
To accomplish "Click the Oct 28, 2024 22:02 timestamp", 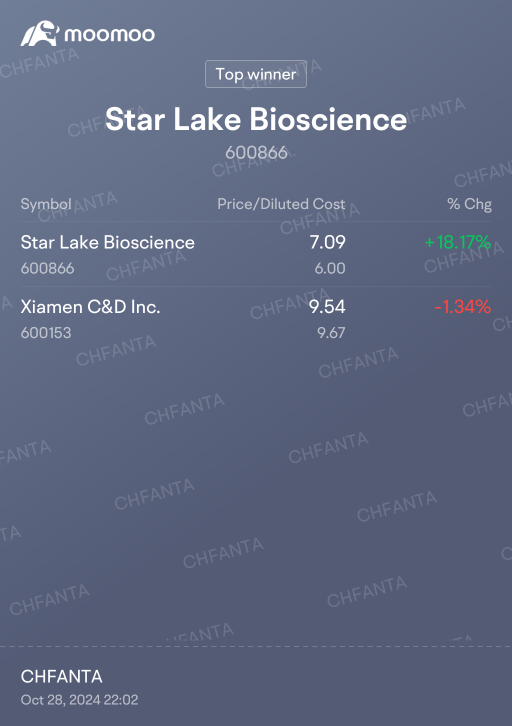I will 79,700.
